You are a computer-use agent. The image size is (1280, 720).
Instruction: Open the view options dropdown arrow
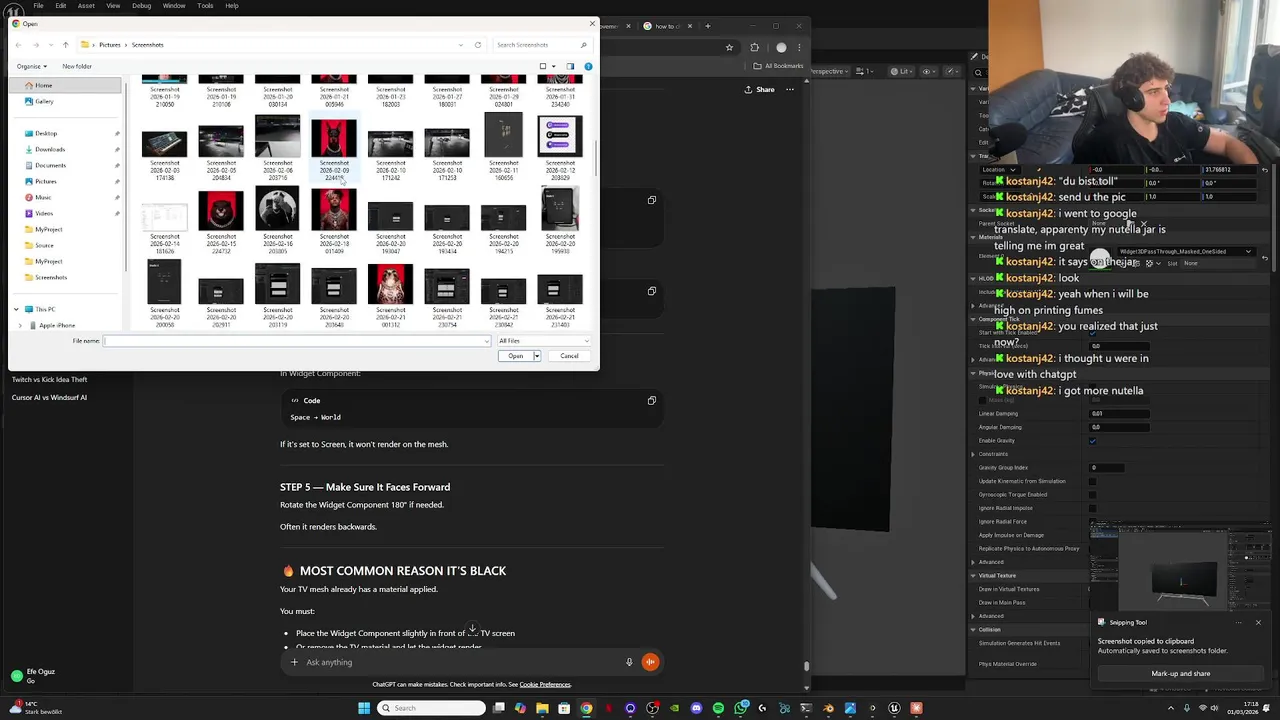553,66
